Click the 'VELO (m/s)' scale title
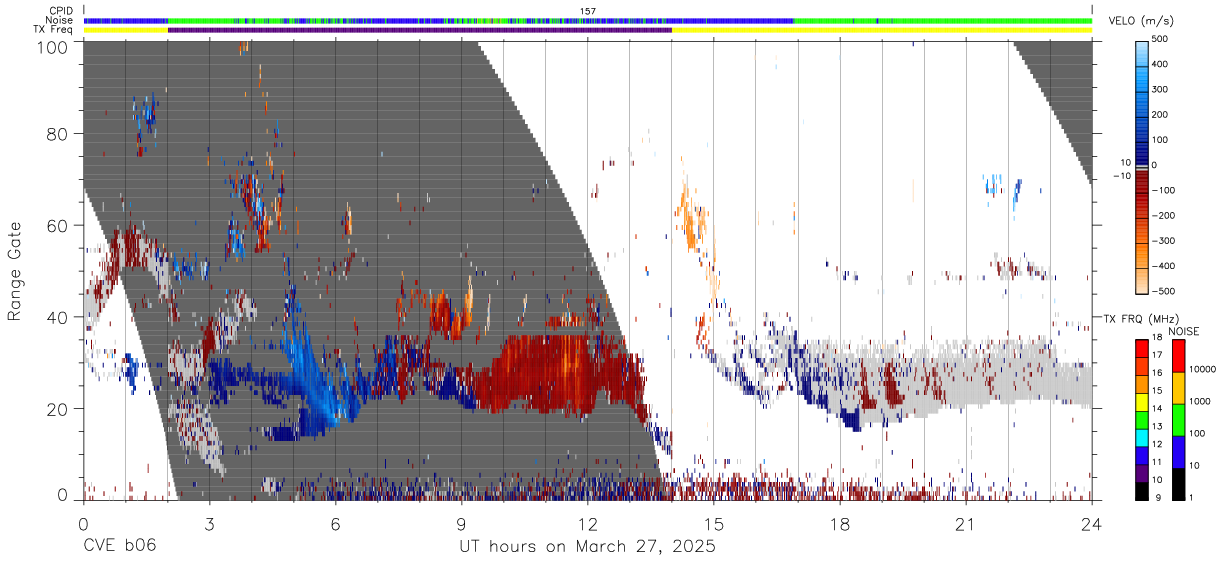Viewport: 1228px width, 567px height. 1139,23
